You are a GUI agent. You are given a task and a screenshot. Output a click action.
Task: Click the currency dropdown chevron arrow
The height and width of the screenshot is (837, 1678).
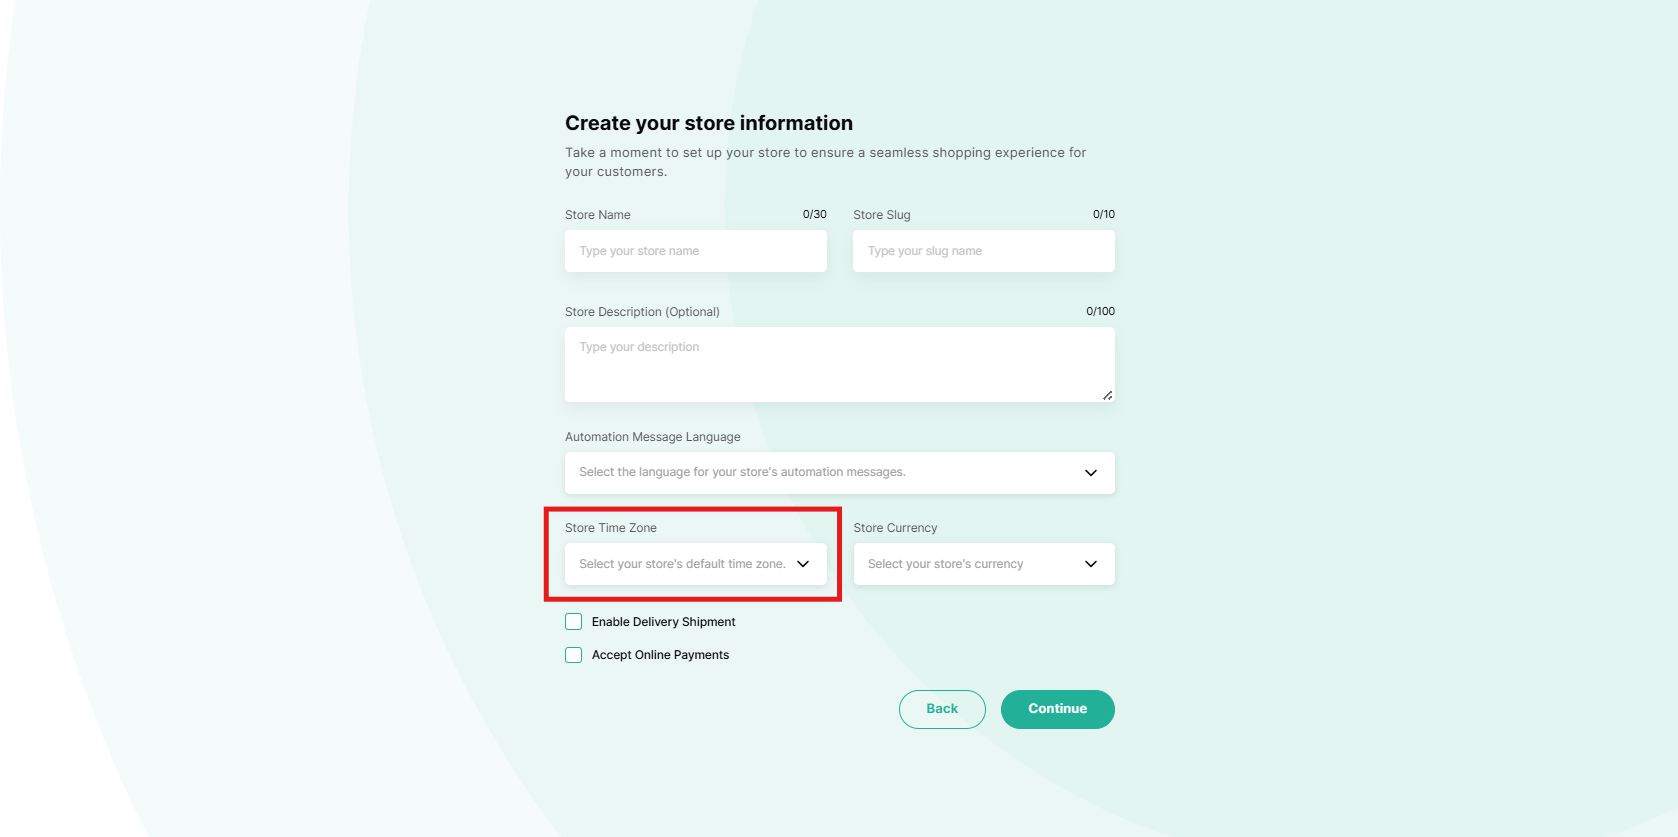click(1091, 564)
